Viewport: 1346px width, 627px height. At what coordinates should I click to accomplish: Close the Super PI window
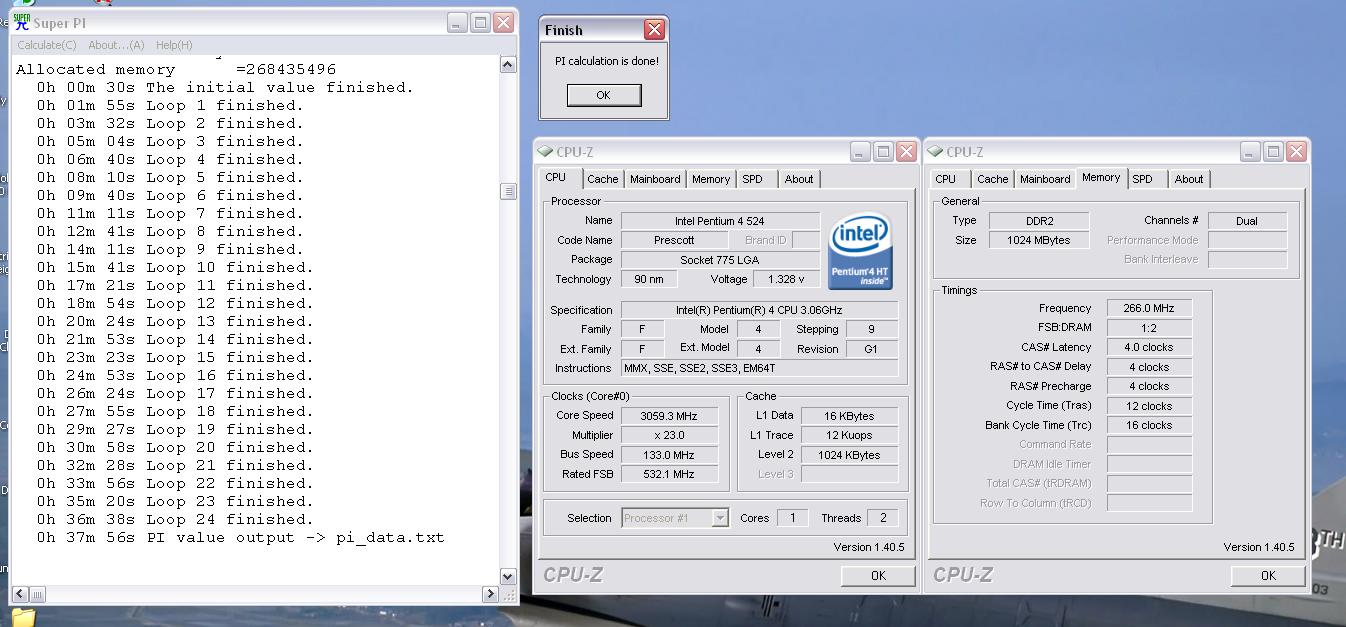(503, 22)
